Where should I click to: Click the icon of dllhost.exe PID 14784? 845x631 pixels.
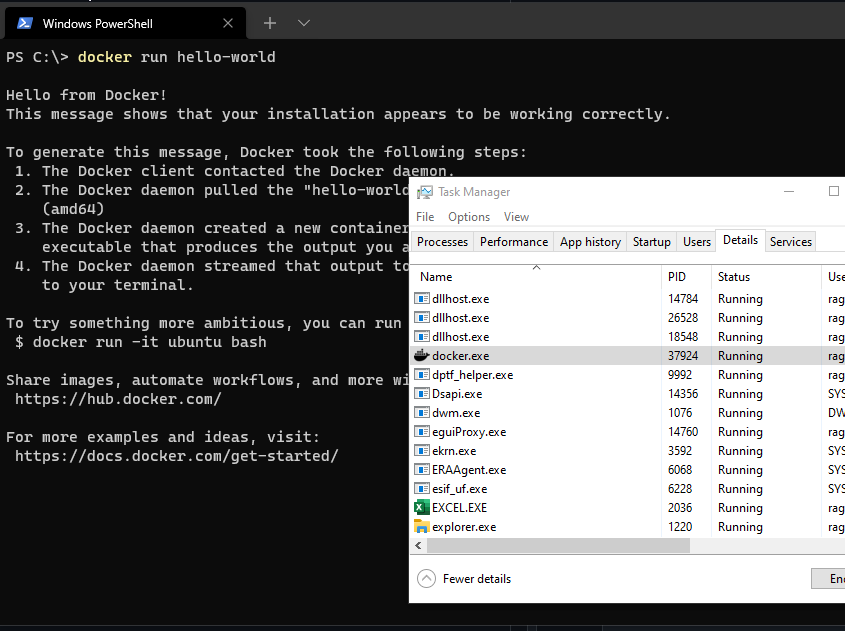(x=421, y=299)
